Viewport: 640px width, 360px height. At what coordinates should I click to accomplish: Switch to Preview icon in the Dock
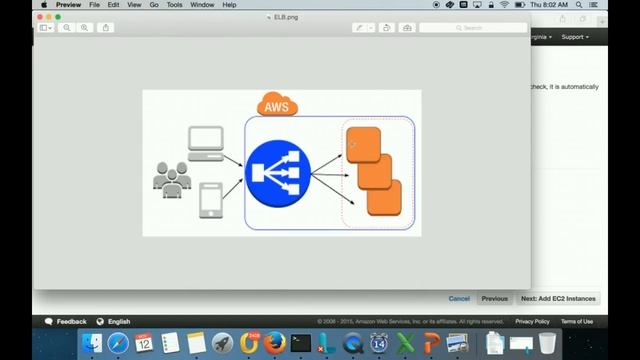click(457, 343)
